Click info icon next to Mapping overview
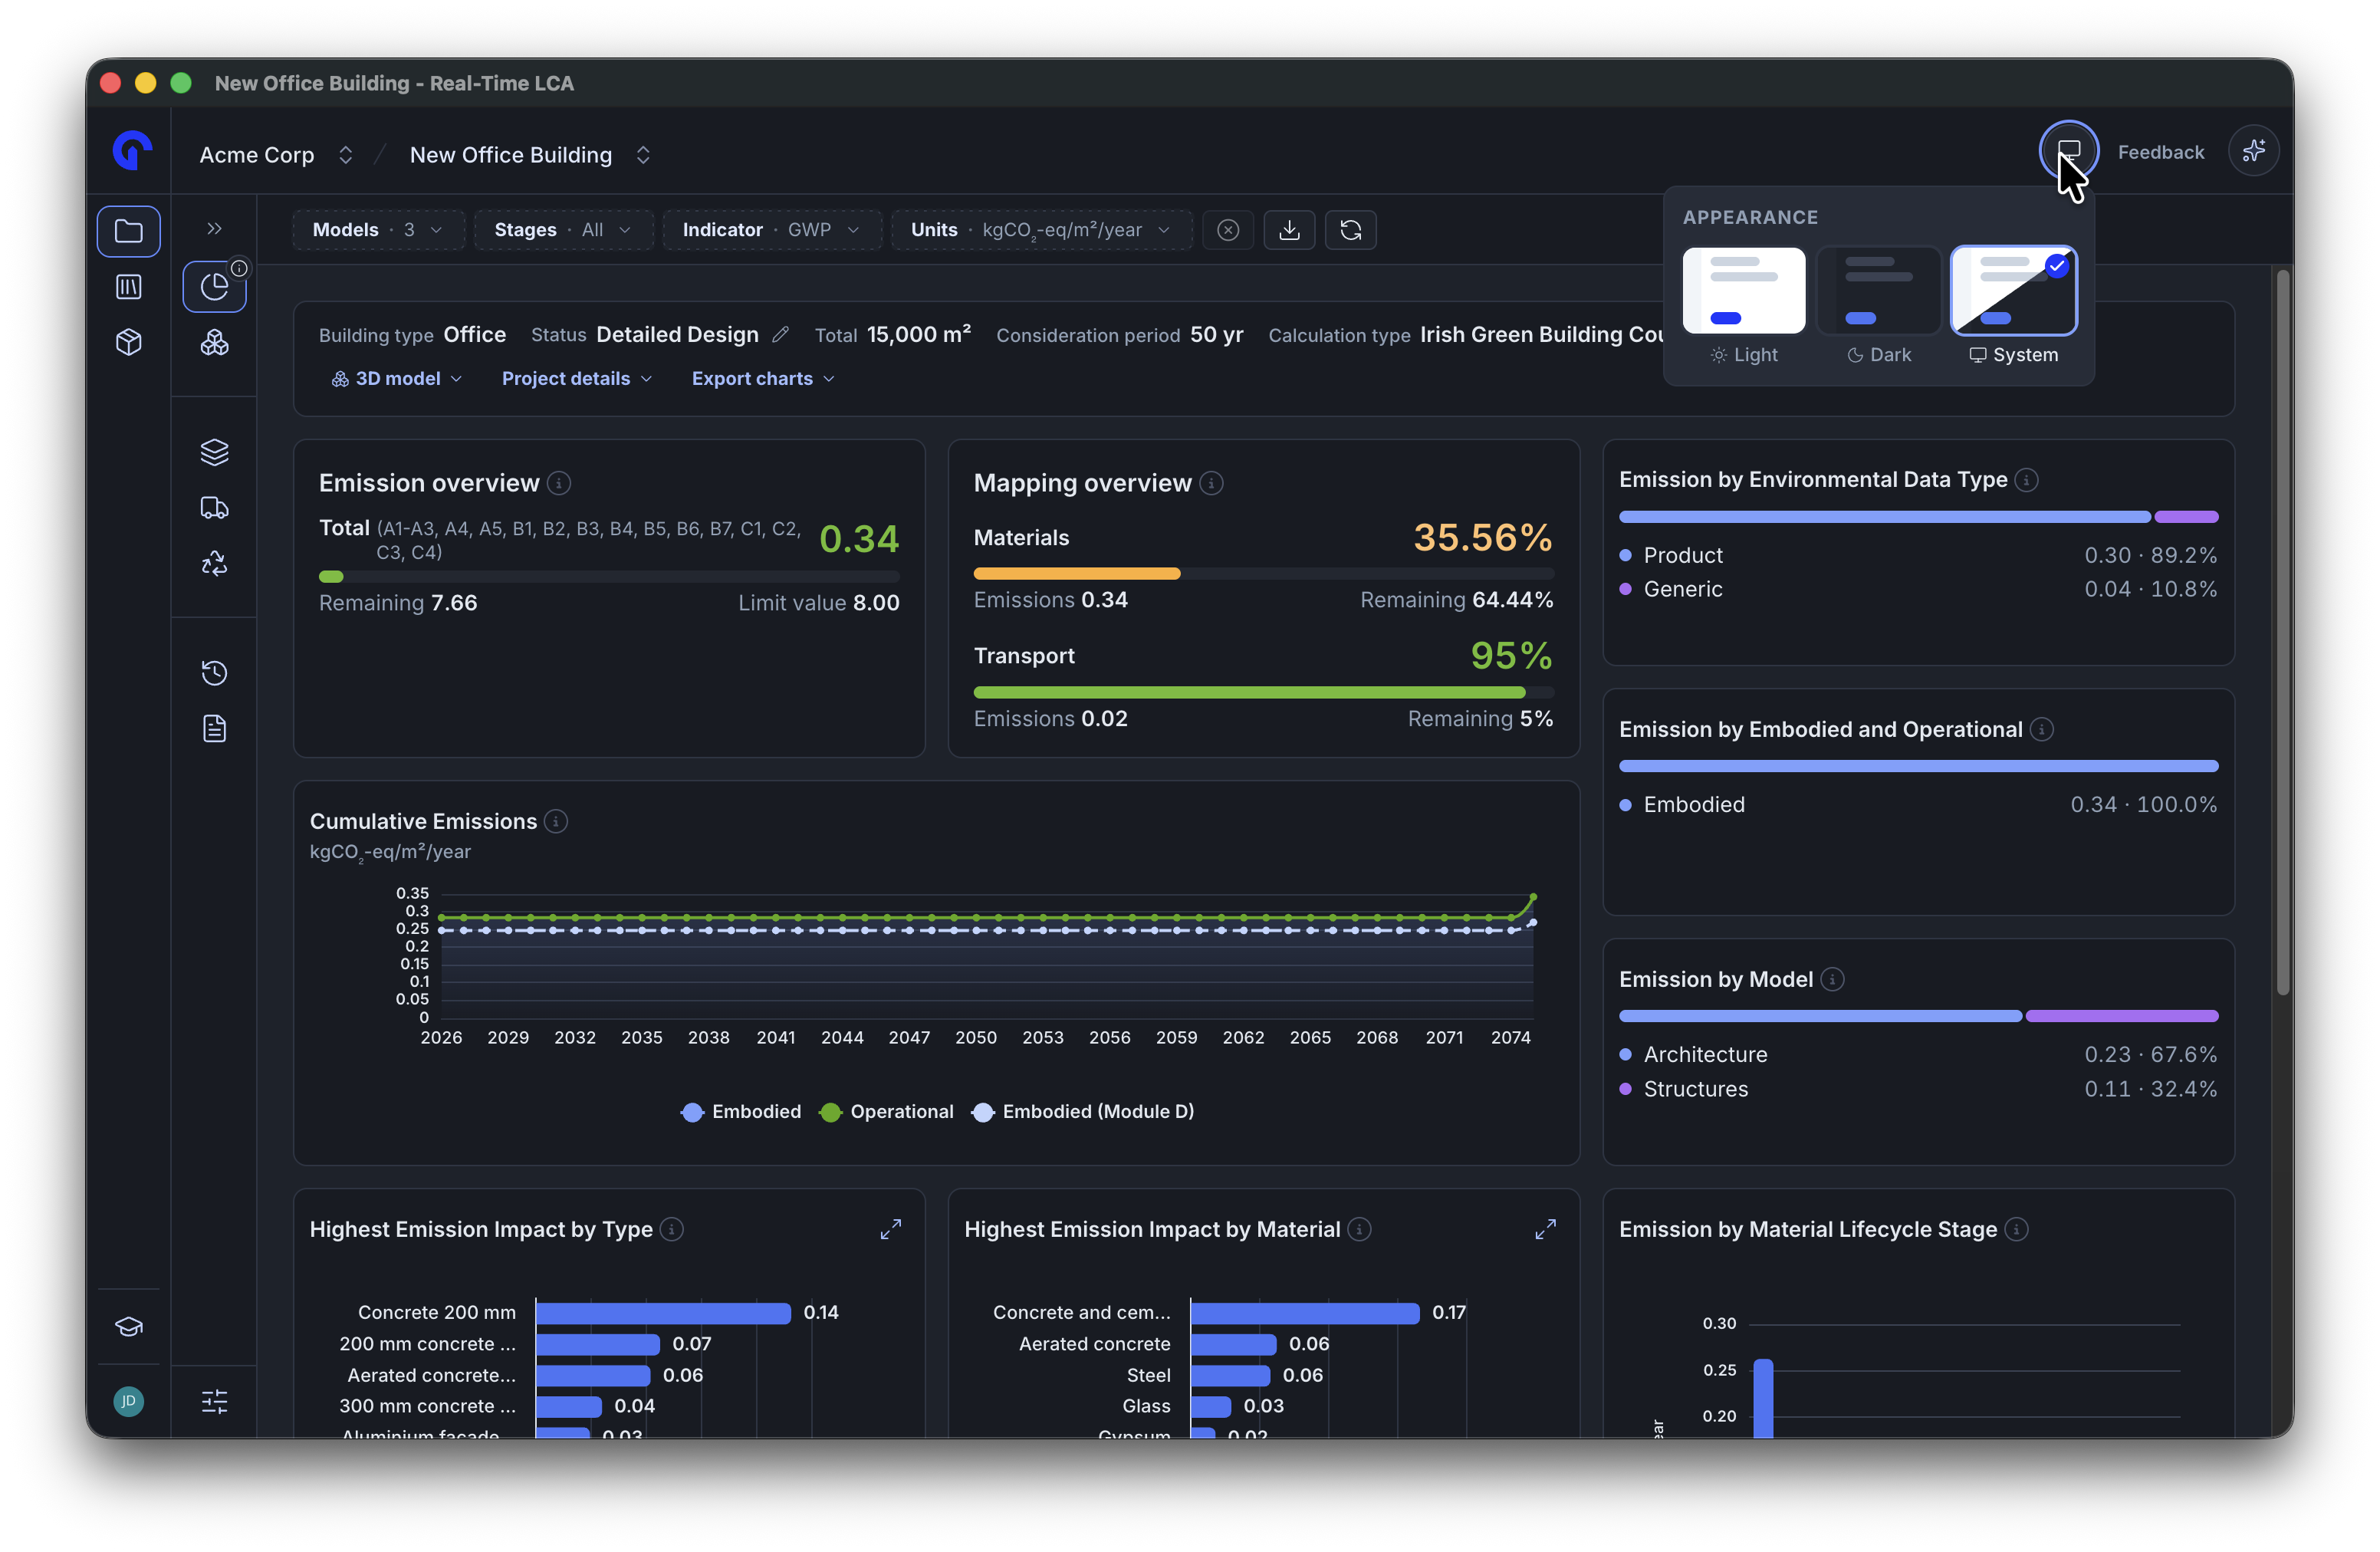 click(x=1211, y=484)
